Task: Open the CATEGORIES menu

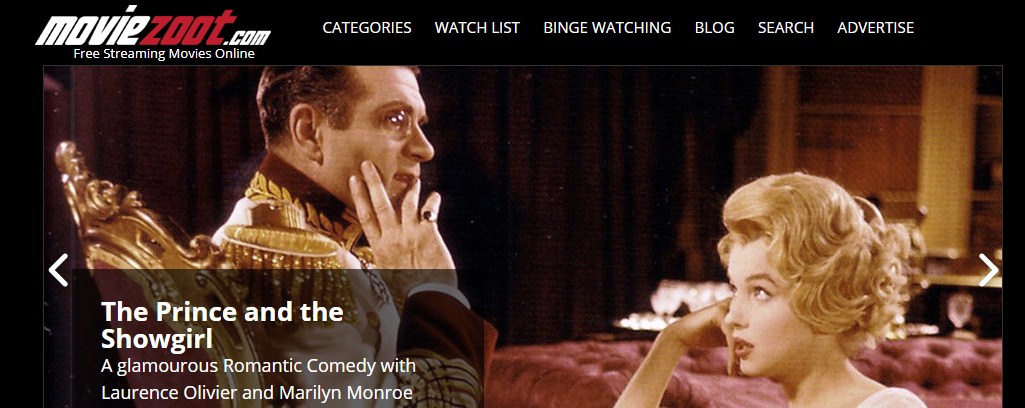Action: pyautogui.click(x=367, y=27)
